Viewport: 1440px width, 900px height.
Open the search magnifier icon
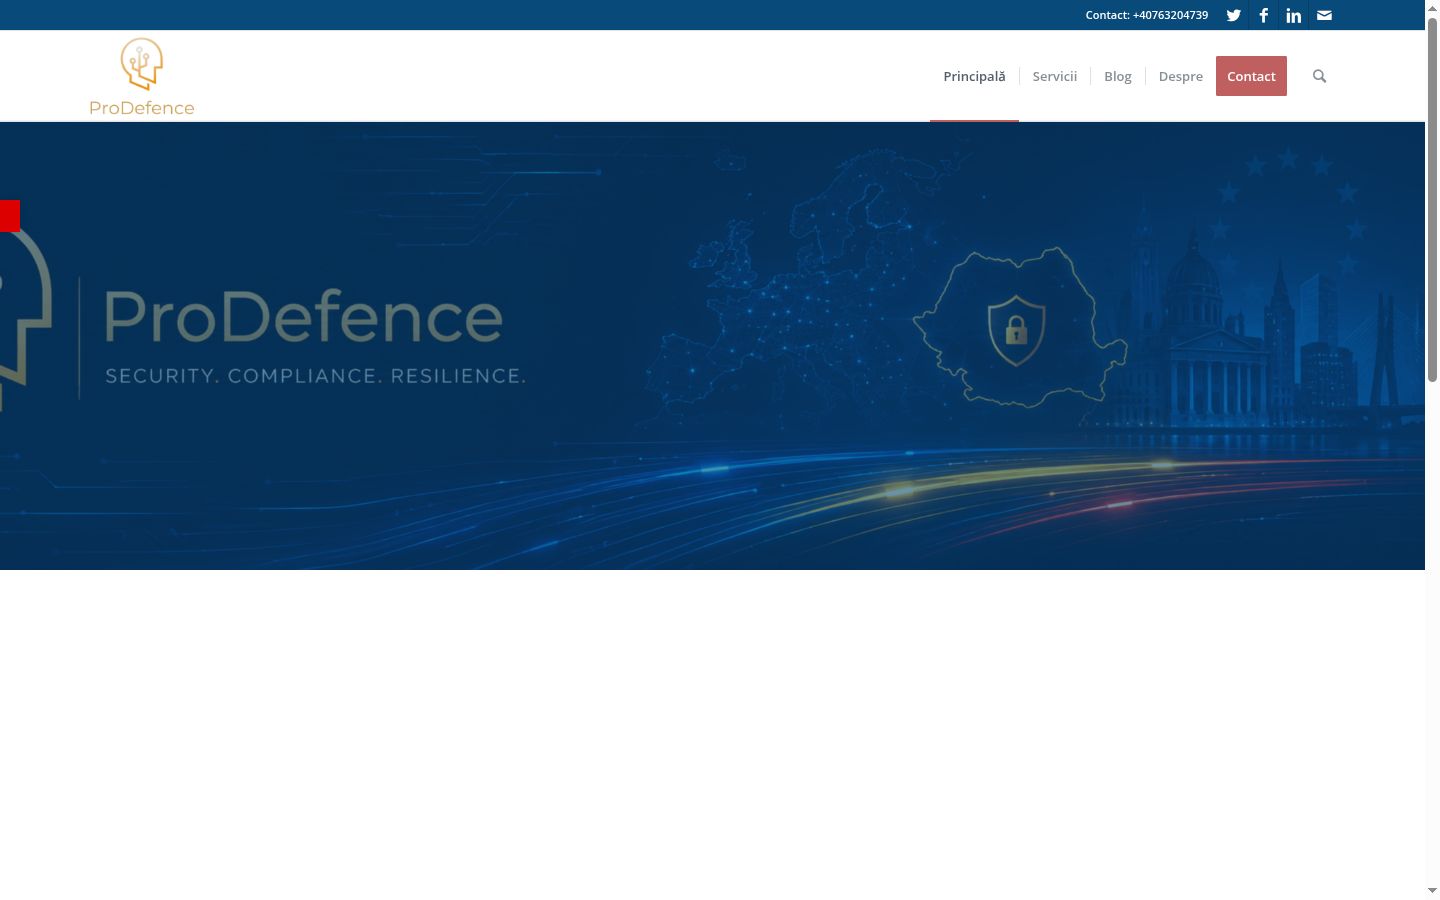(1319, 76)
